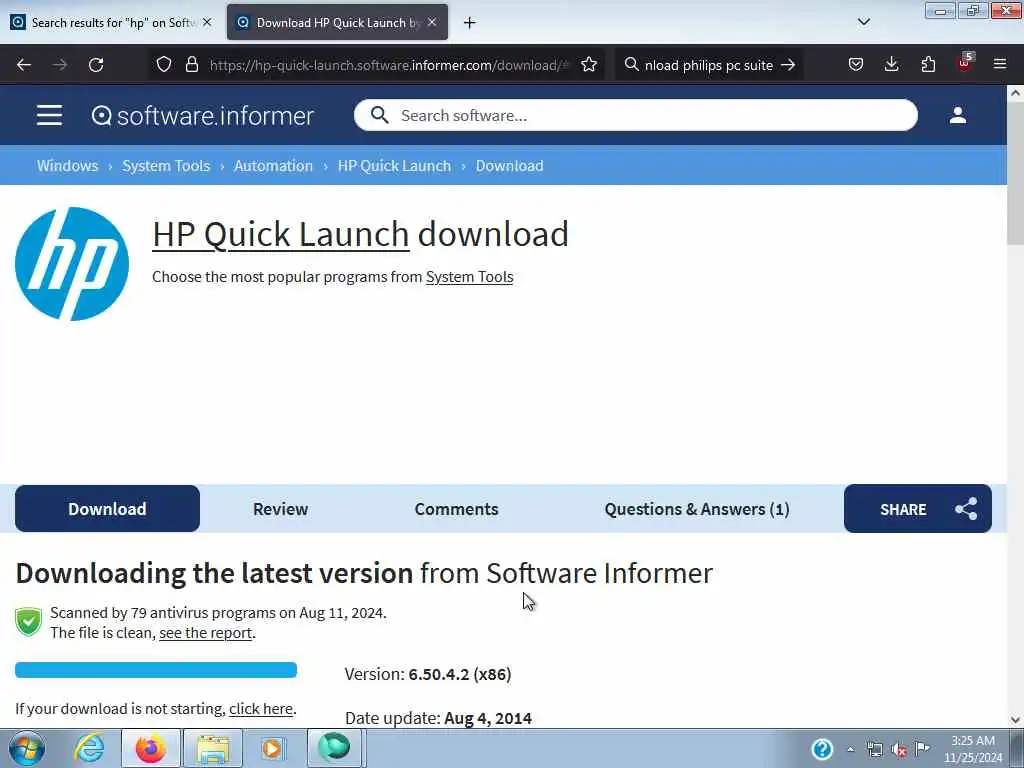This screenshot has width=1024, height=768.
Task: Switch to the Review tab
Action: point(280,509)
